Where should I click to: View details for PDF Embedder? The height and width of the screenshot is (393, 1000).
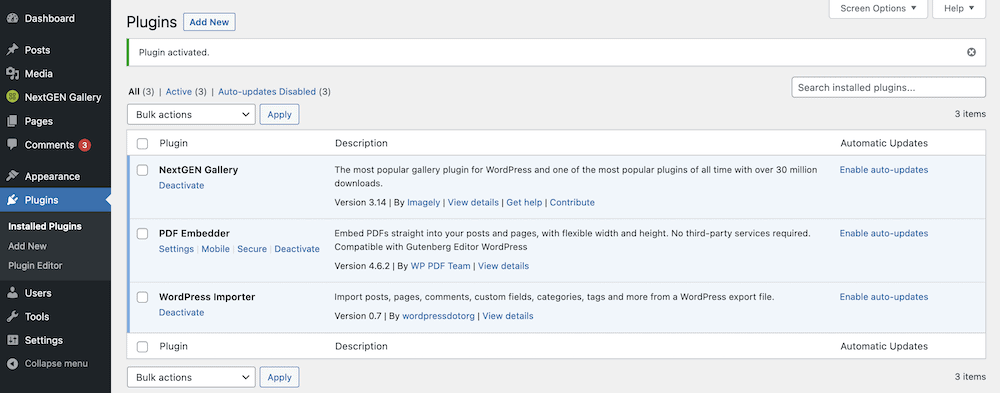point(503,265)
